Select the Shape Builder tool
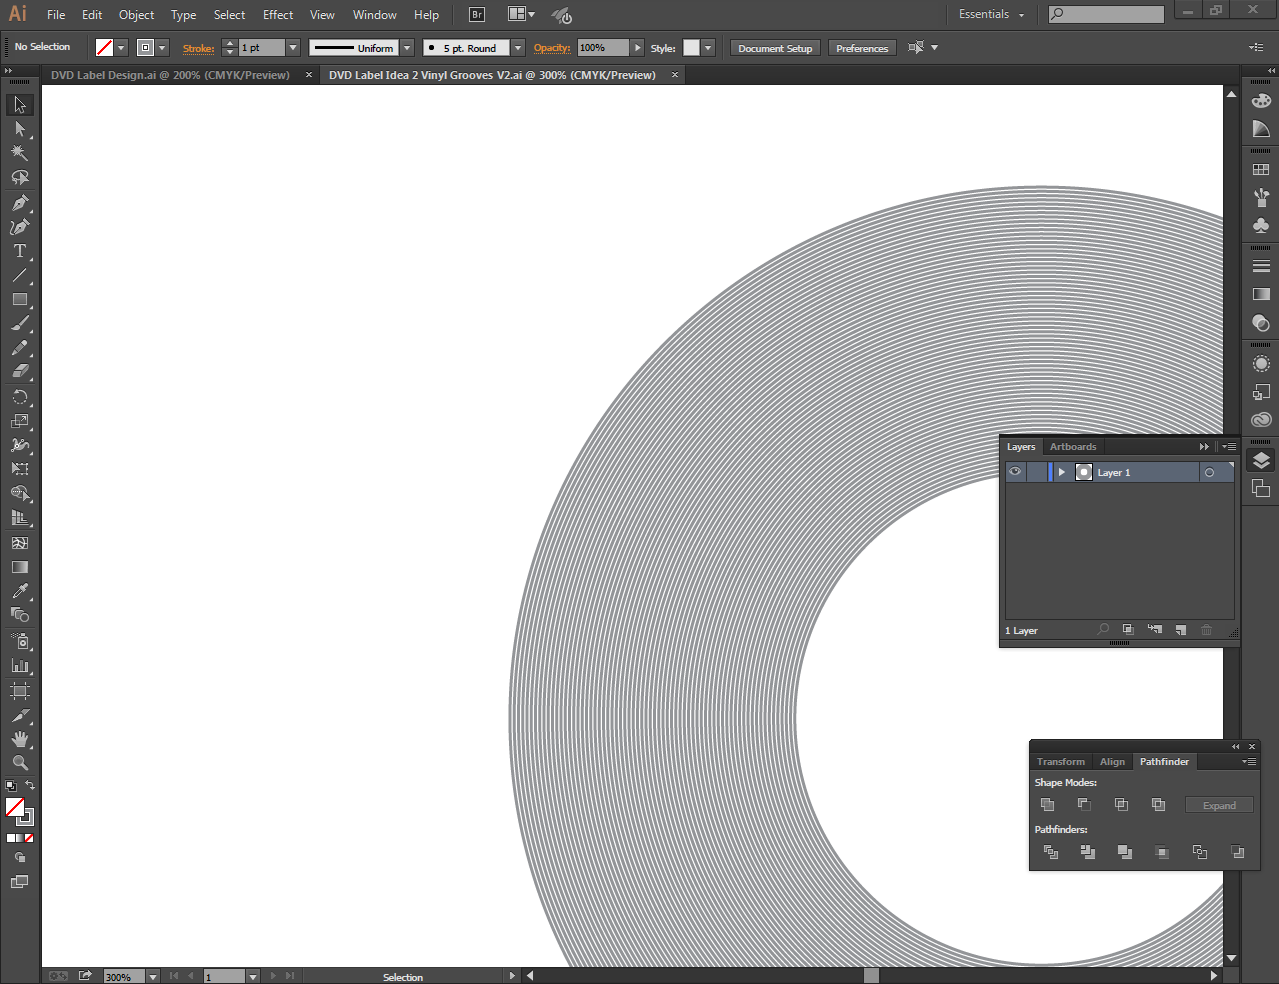The height and width of the screenshot is (984, 1279). [20, 494]
